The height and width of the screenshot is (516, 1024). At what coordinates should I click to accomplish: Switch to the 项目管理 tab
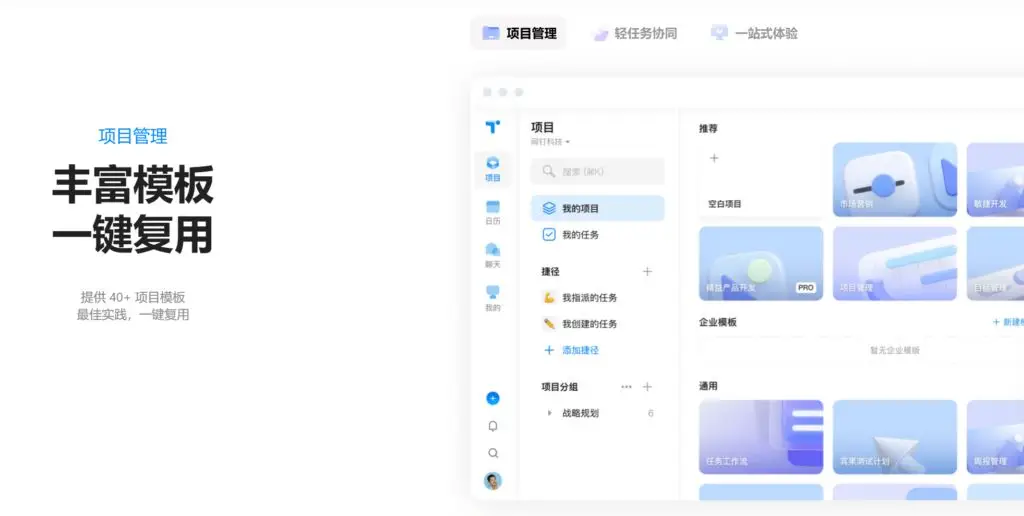pyautogui.click(x=519, y=33)
